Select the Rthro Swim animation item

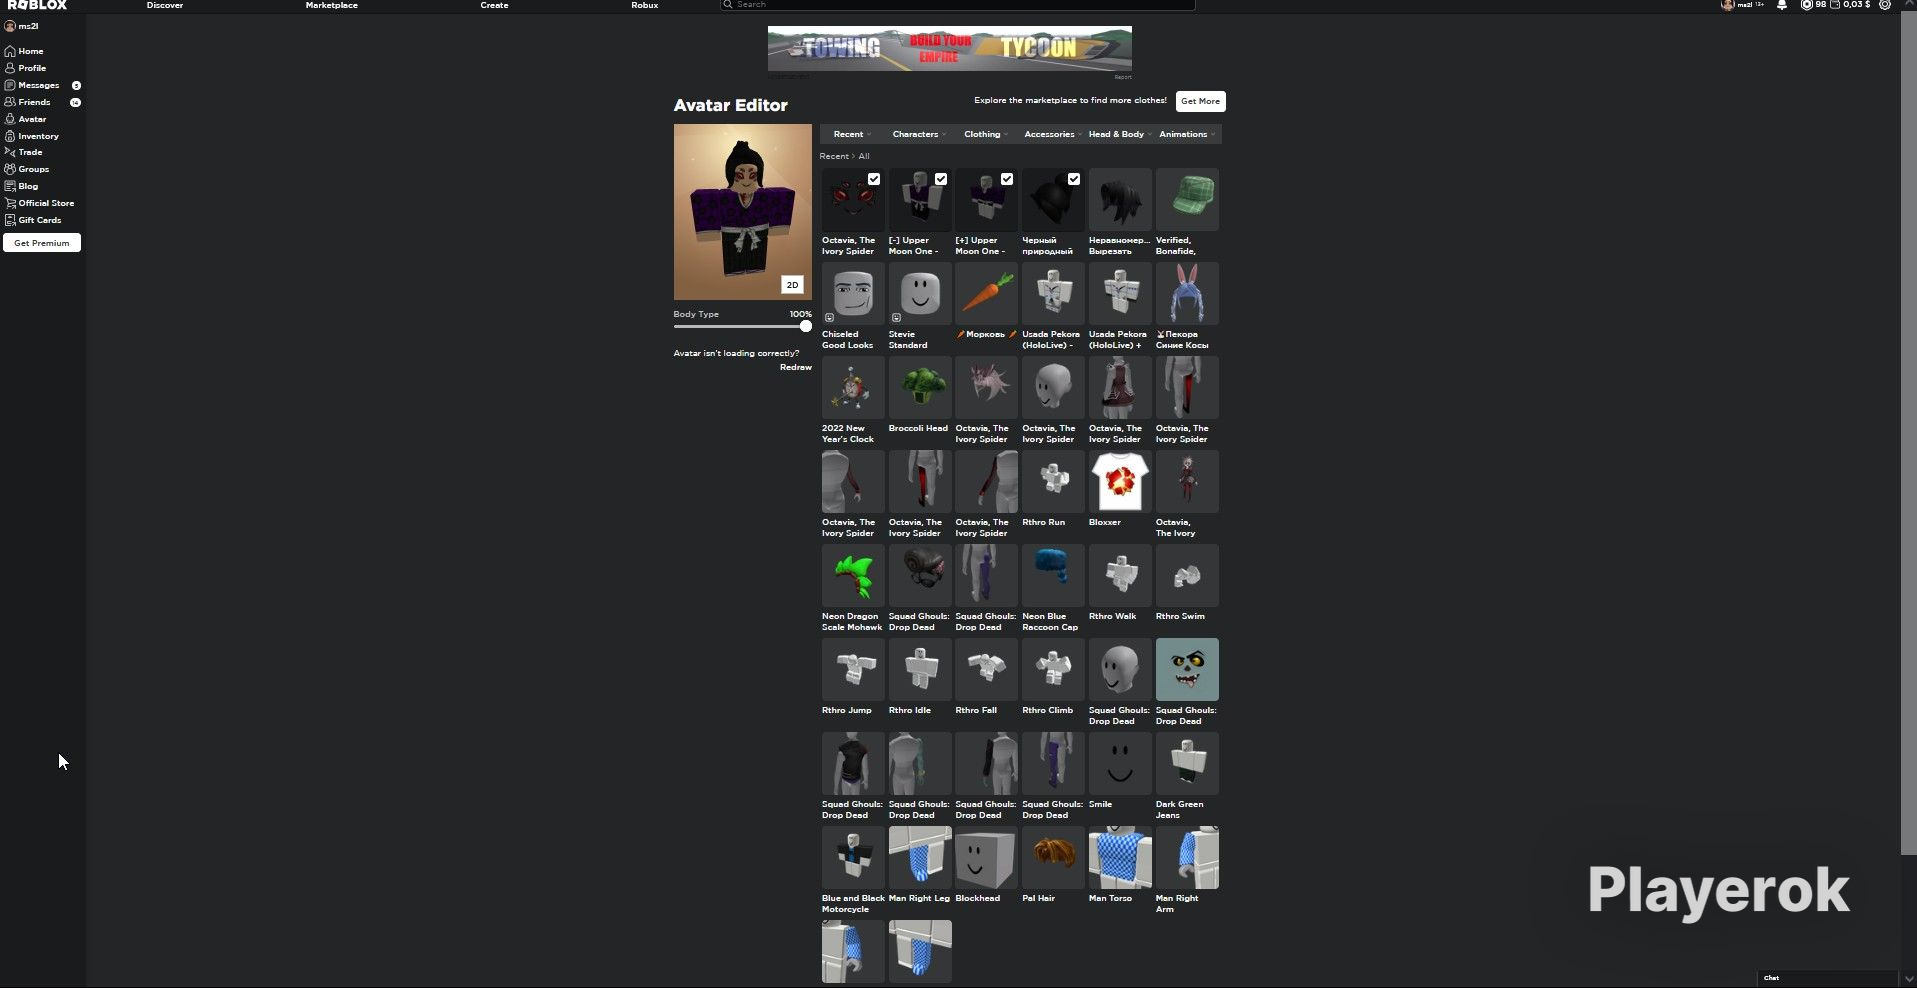click(x=1187, y=576)
